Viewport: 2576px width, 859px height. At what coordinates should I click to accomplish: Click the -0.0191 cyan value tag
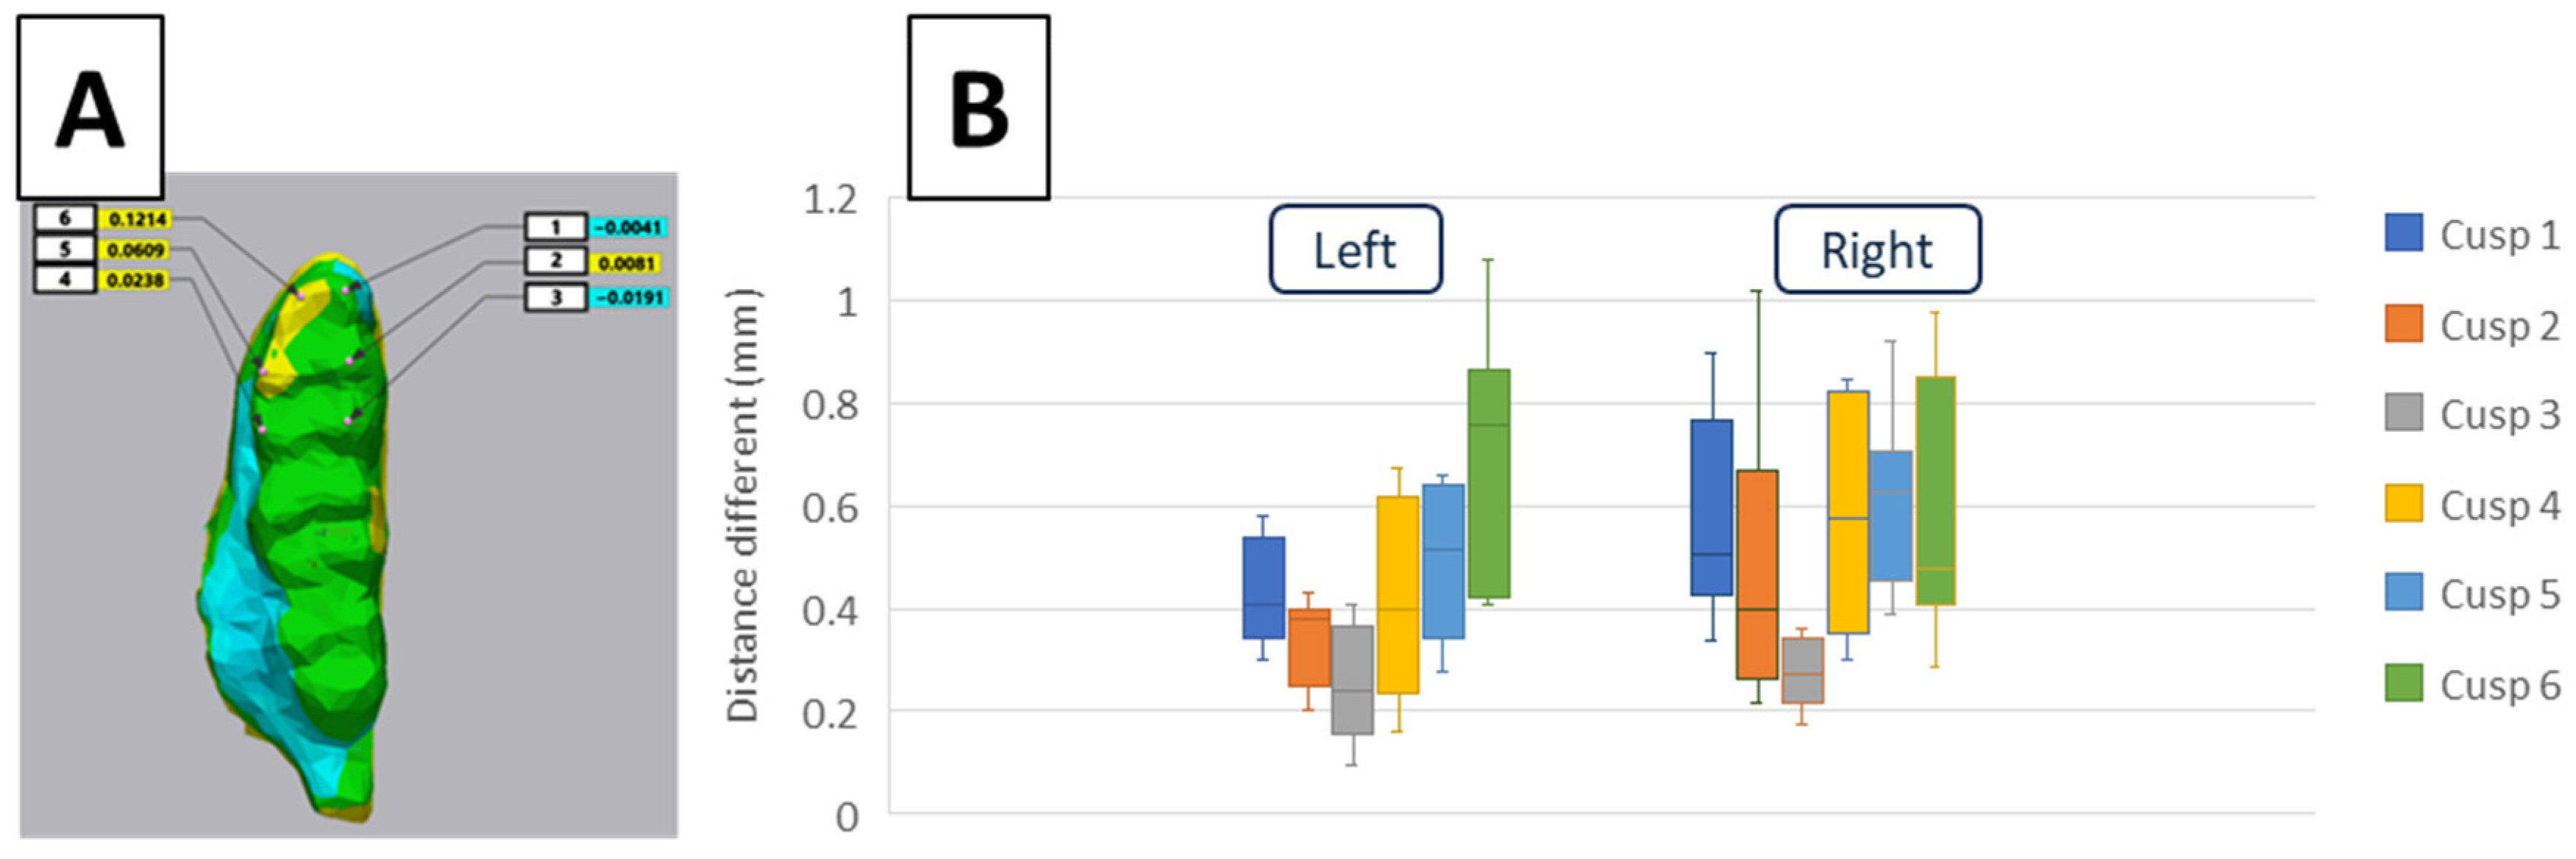pyautogui.click(x=628, y=298)
